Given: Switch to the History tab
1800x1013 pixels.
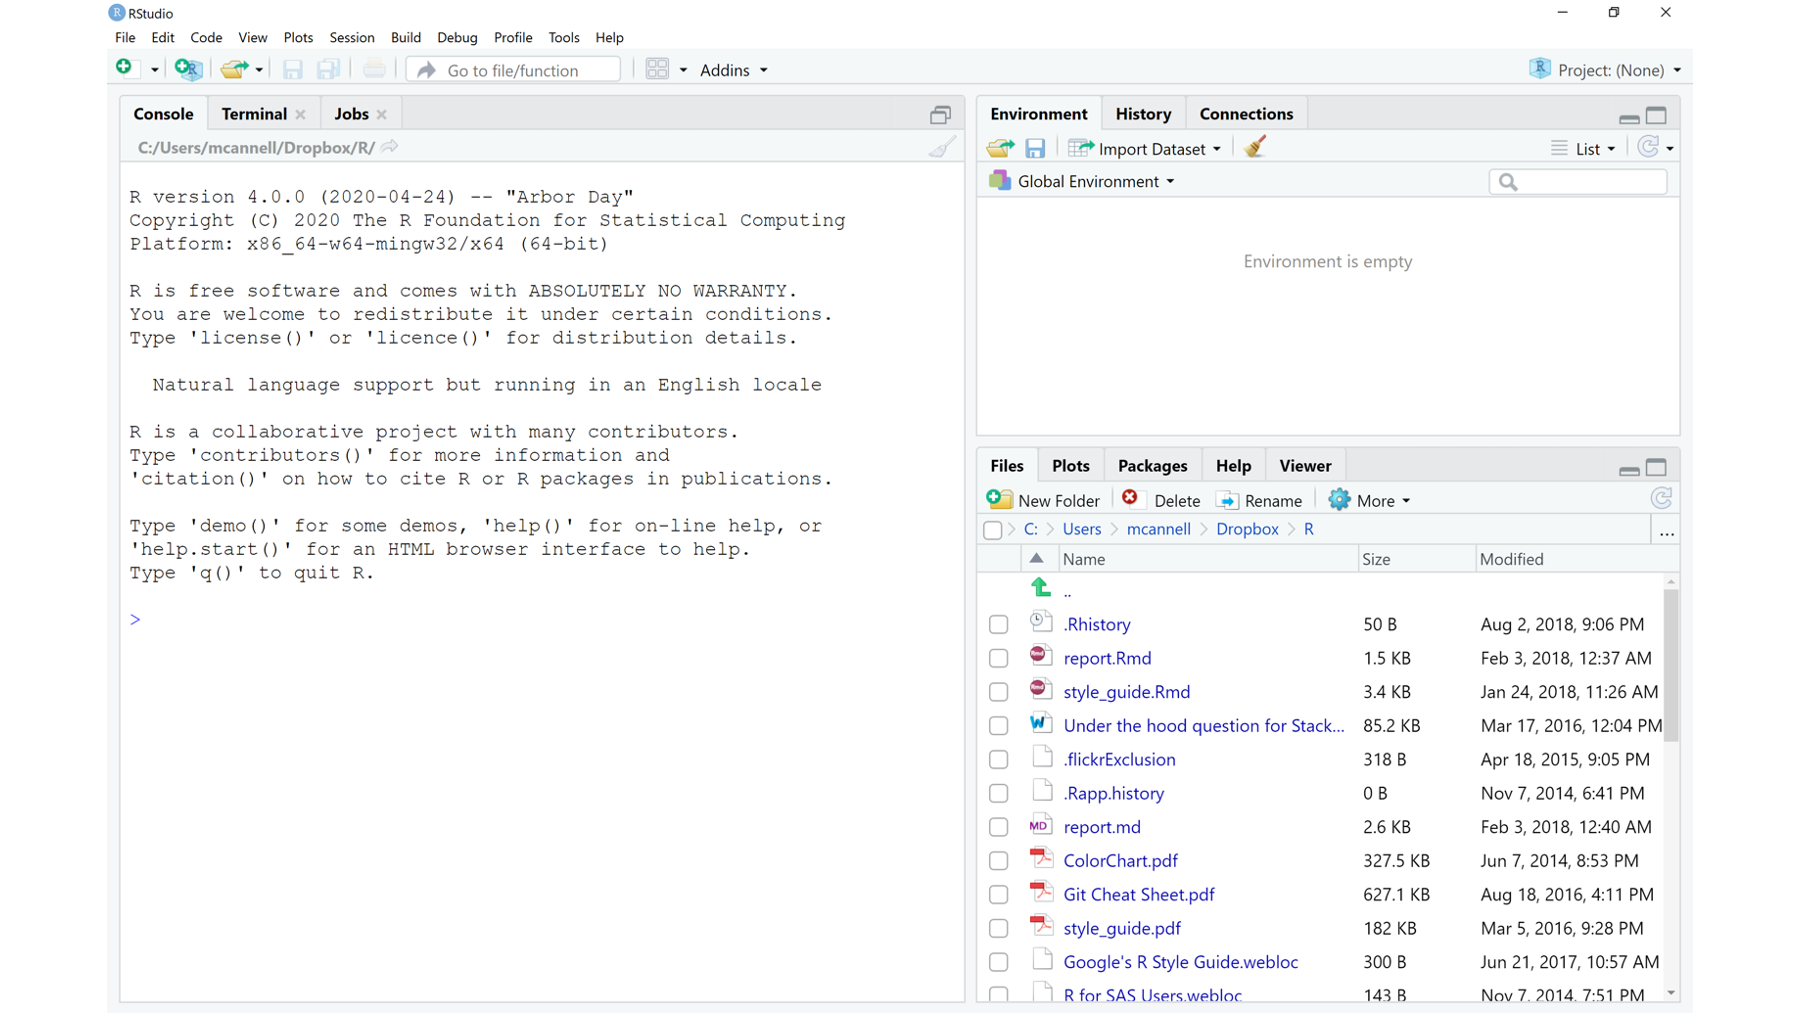Looking at the screenshot, I should 1143,114.
